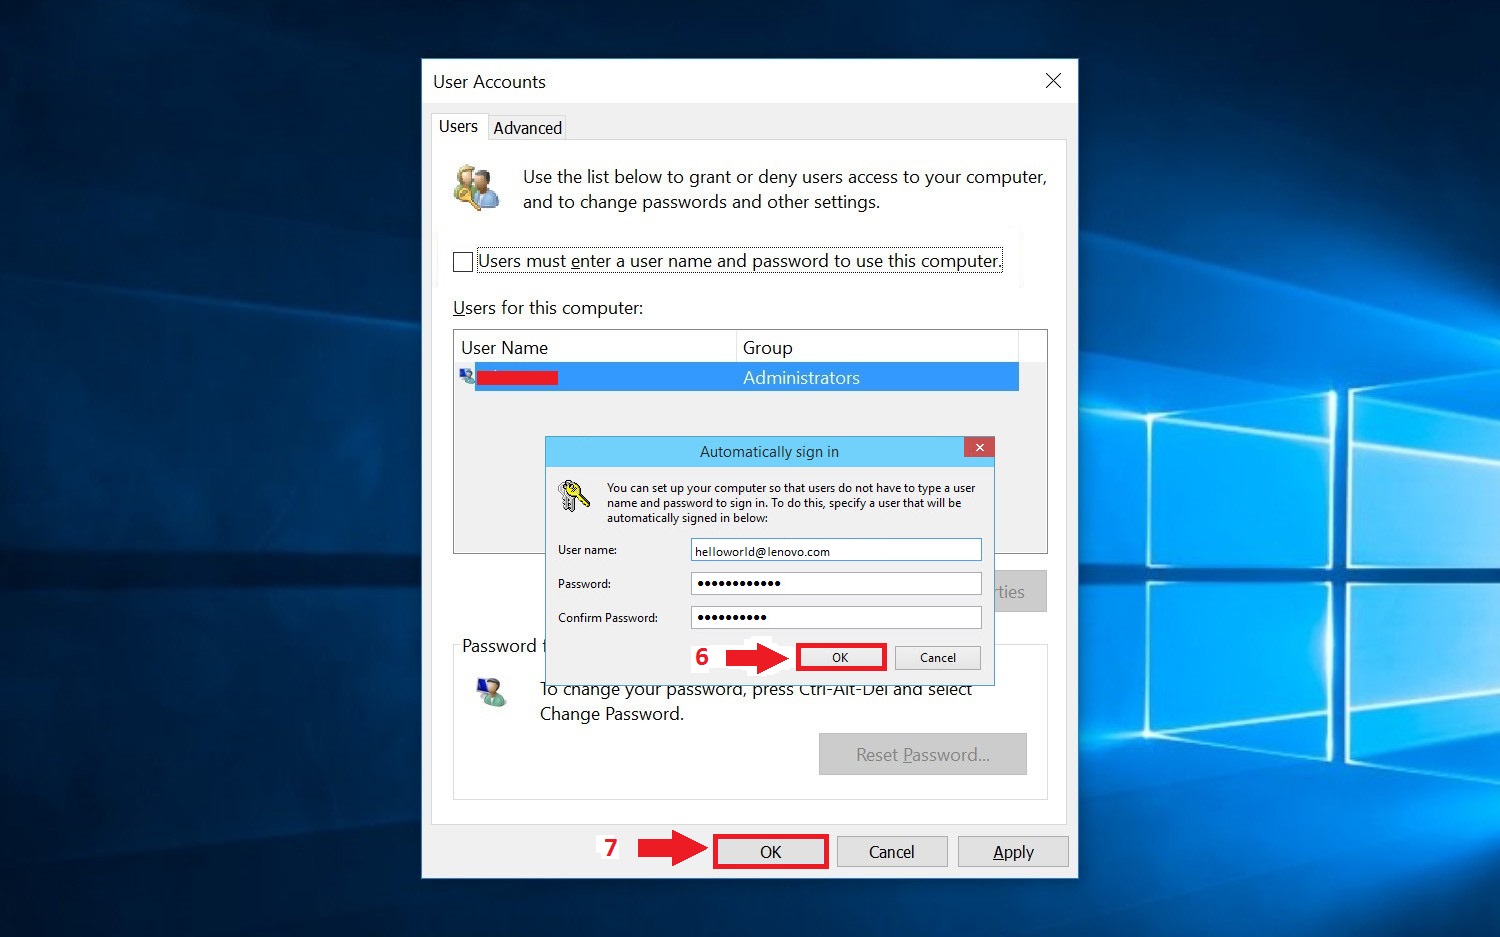The image size is (1500, 937).
Task: Click the dual-user User Accounts header icon
Action: tap(477, 188)
